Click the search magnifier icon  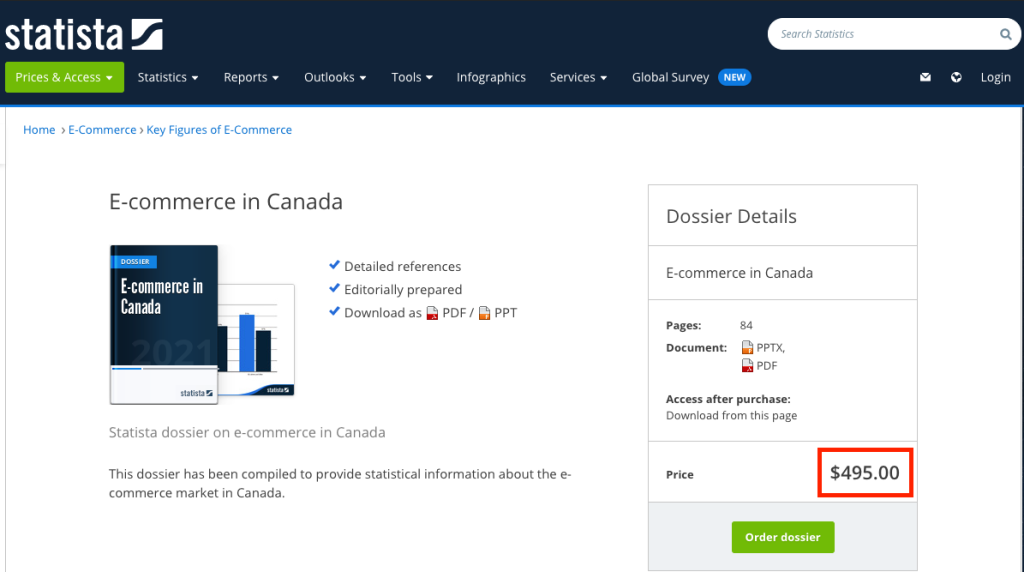(x=1005, y=34)
